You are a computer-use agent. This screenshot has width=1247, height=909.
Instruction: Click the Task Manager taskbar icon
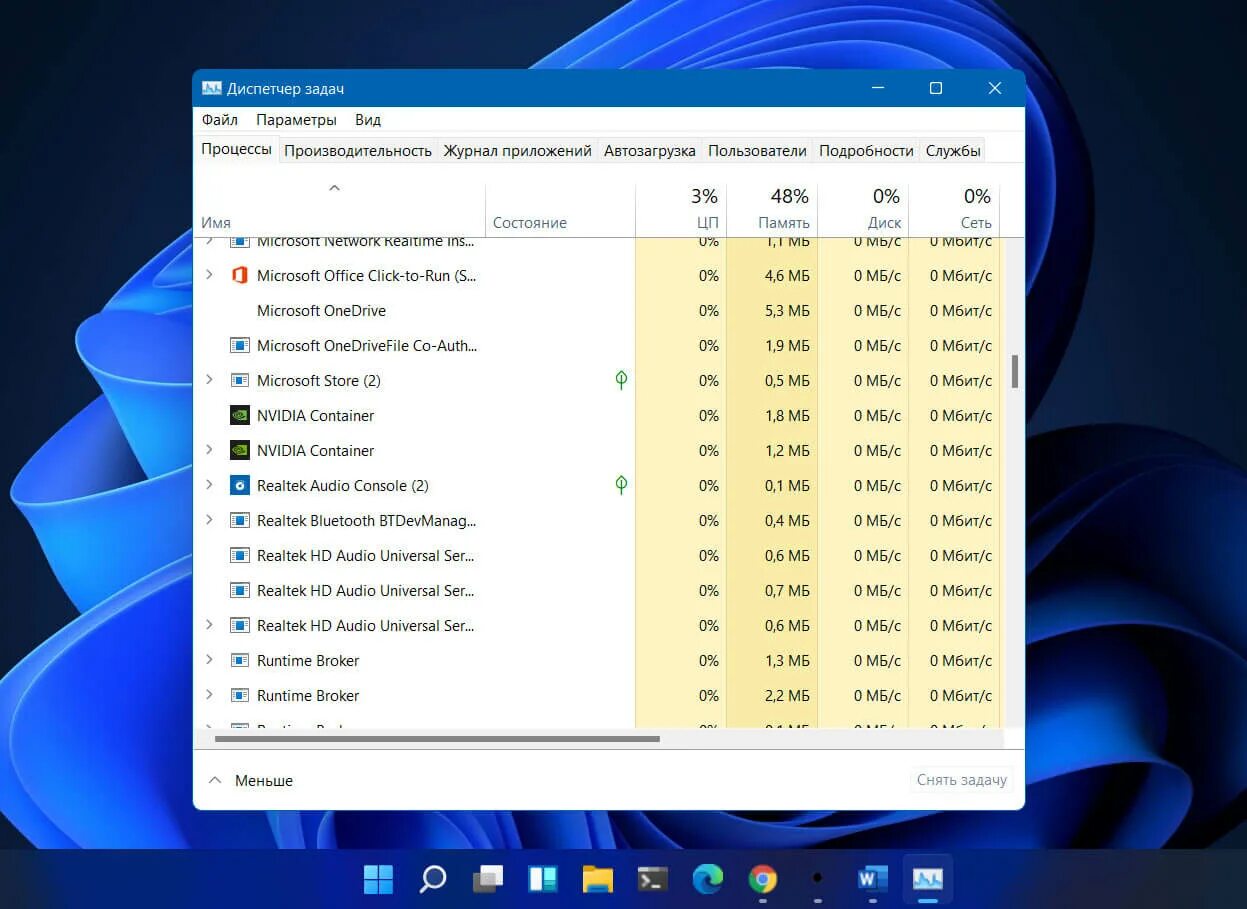(928, 879)
